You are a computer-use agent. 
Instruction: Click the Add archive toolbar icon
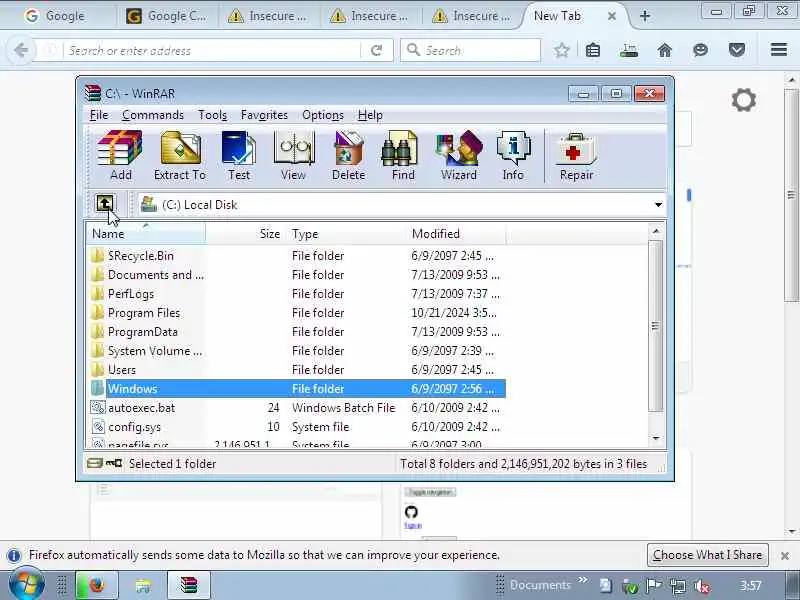click(120, 156)
